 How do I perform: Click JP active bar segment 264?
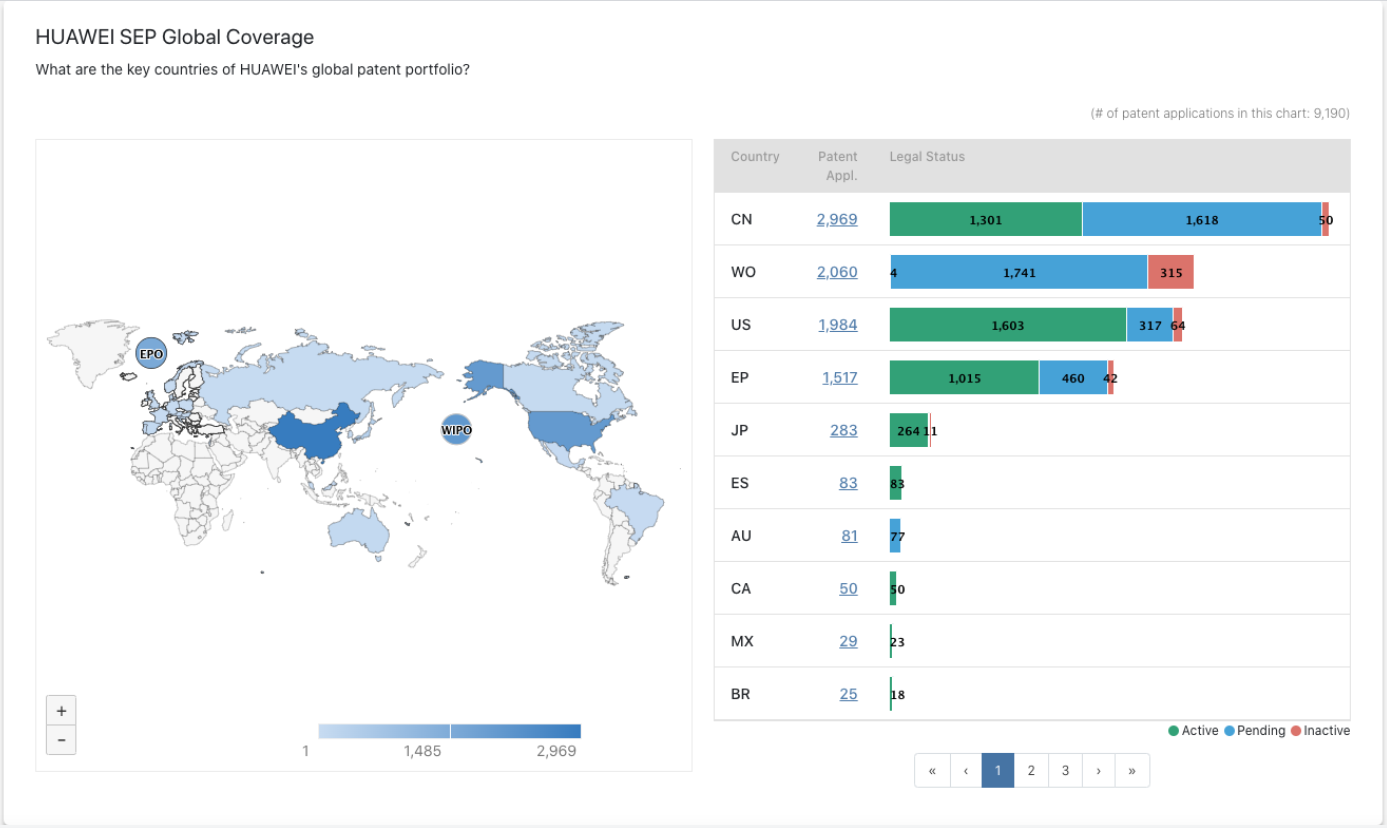908,431
